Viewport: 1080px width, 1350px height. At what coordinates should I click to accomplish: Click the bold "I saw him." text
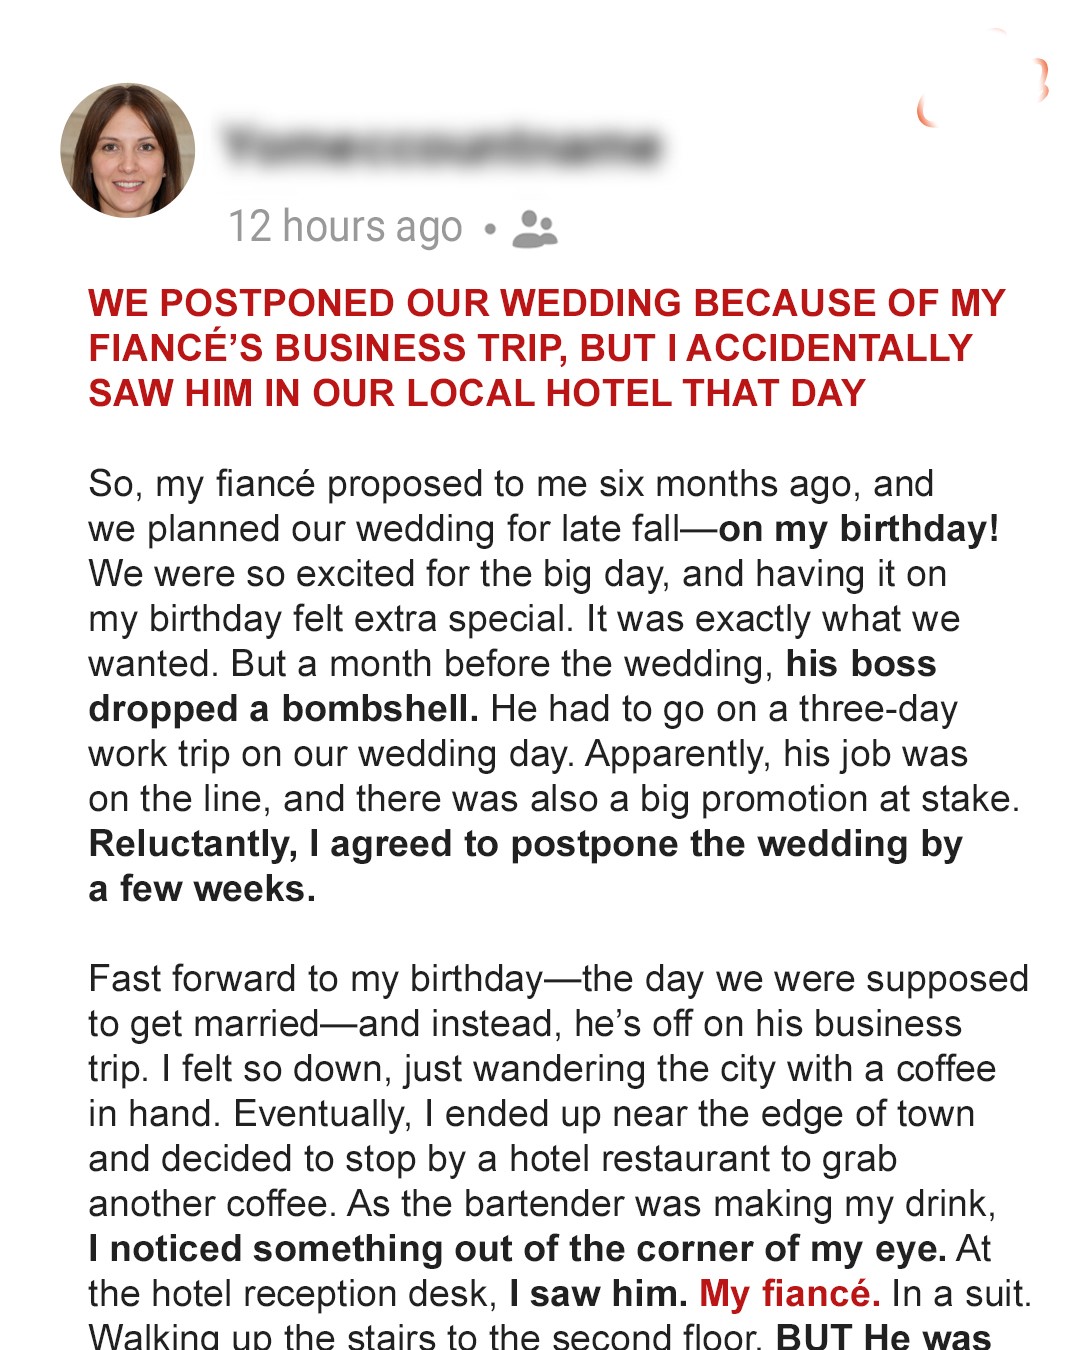pos(598,1294)
